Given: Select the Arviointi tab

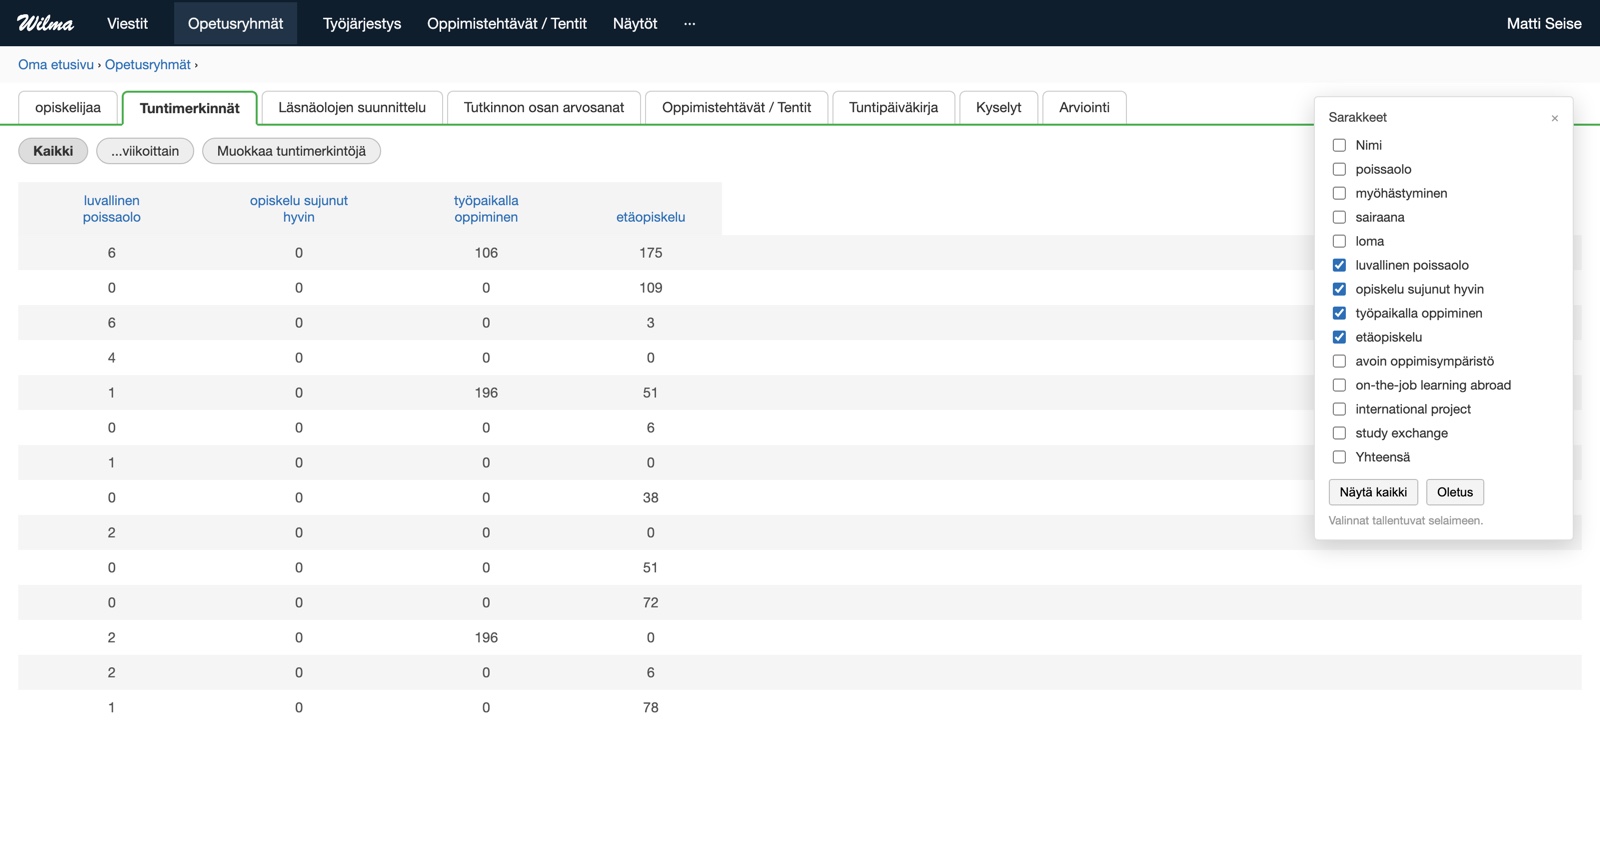Looking at the screenshot, I should click(x=1084, y=107).
